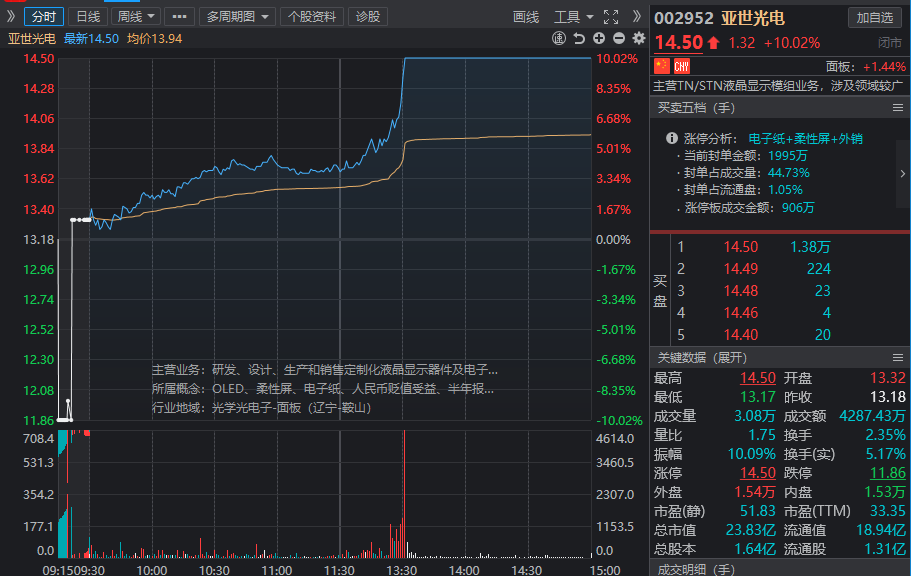Viewport: 911px width, 576px height.
Task: Collapse the left panel with double-chevron icon
Action: pyautogui.click(x=10, y=16)
